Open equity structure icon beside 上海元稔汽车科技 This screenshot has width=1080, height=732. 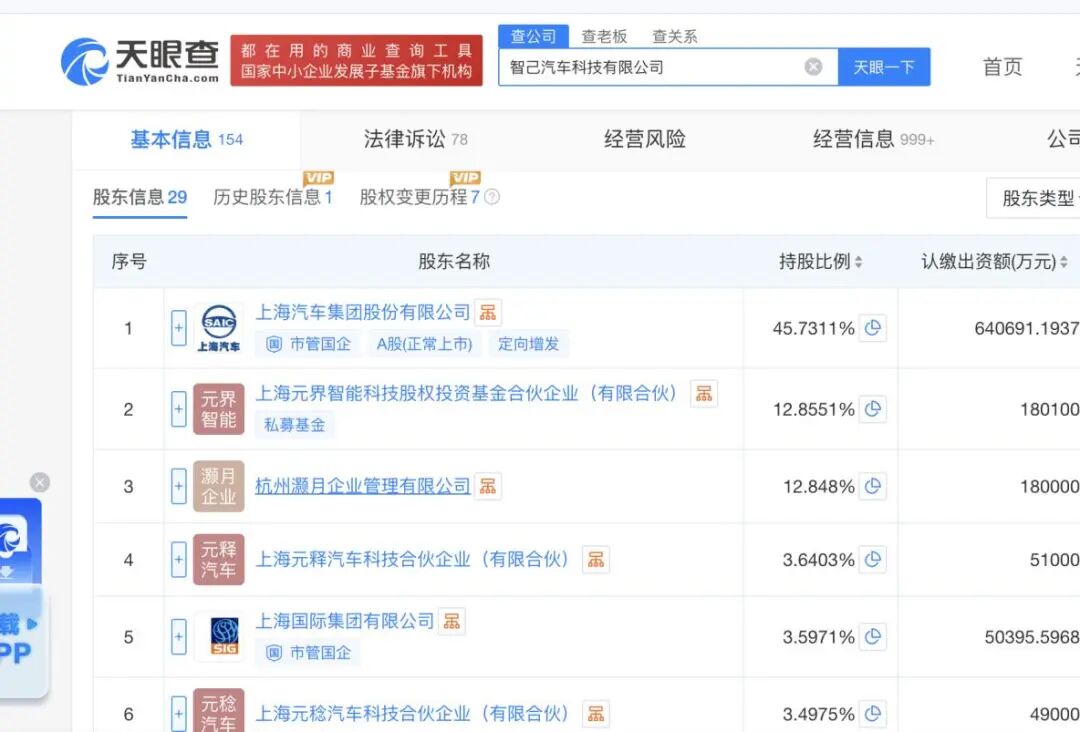click(596, 713)
